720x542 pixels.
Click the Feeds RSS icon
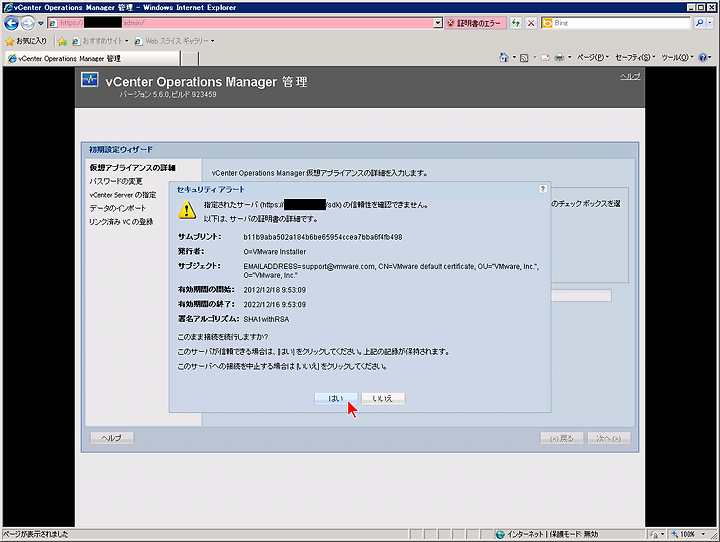pyautogui.click(x=524, y=58)
